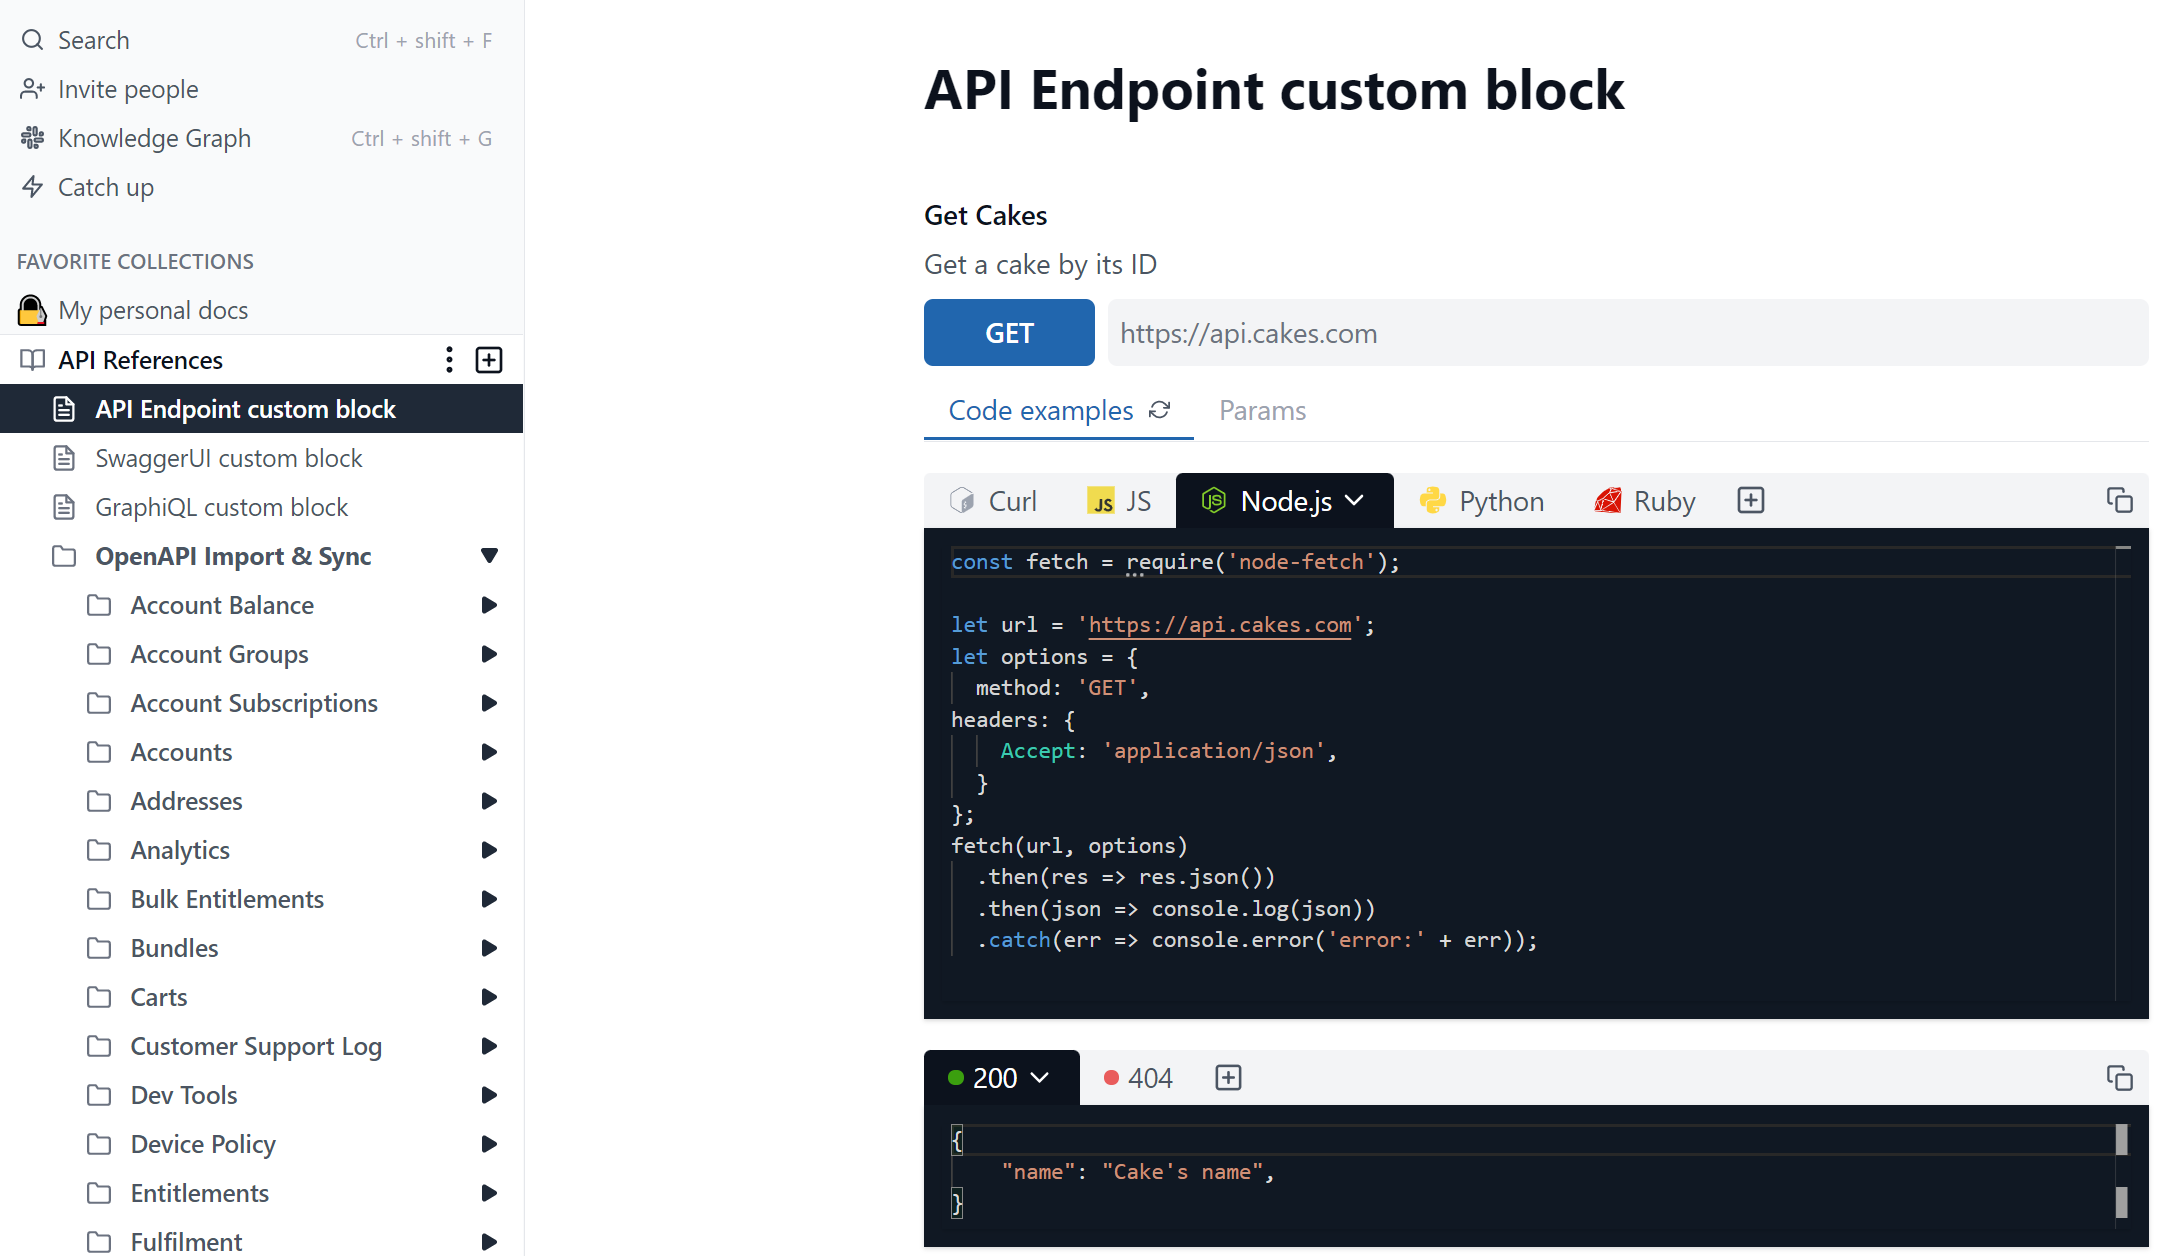Viewport: 2159px width, 1256px height.
Task: Expand the Accounts folder arrow
Action: pos(489,752)
